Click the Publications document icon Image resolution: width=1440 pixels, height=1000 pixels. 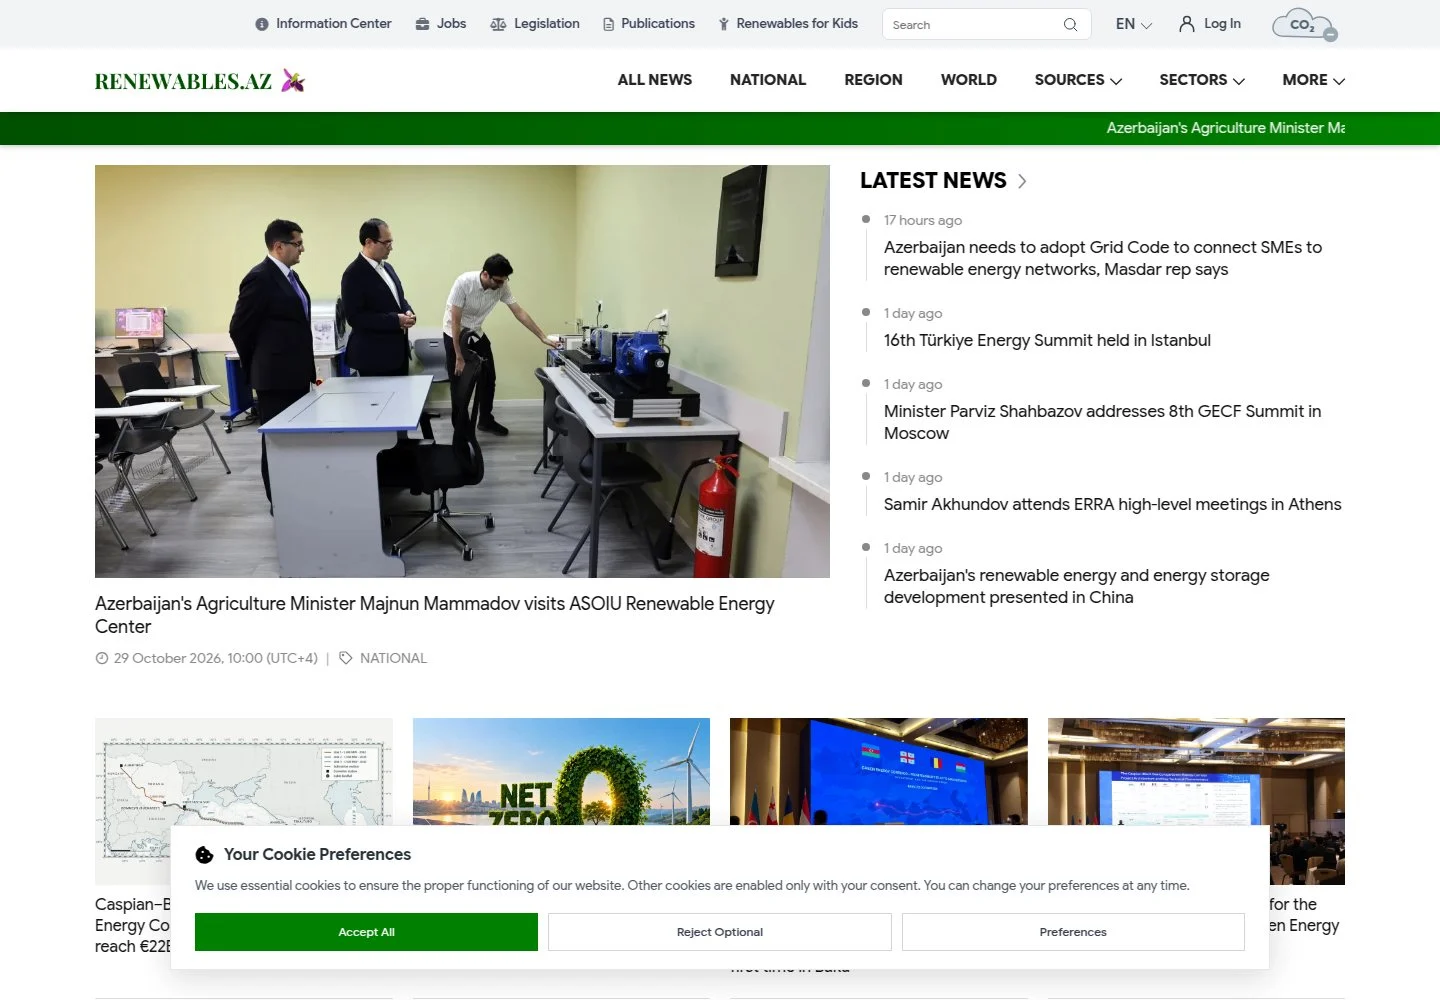coord(609,24)
